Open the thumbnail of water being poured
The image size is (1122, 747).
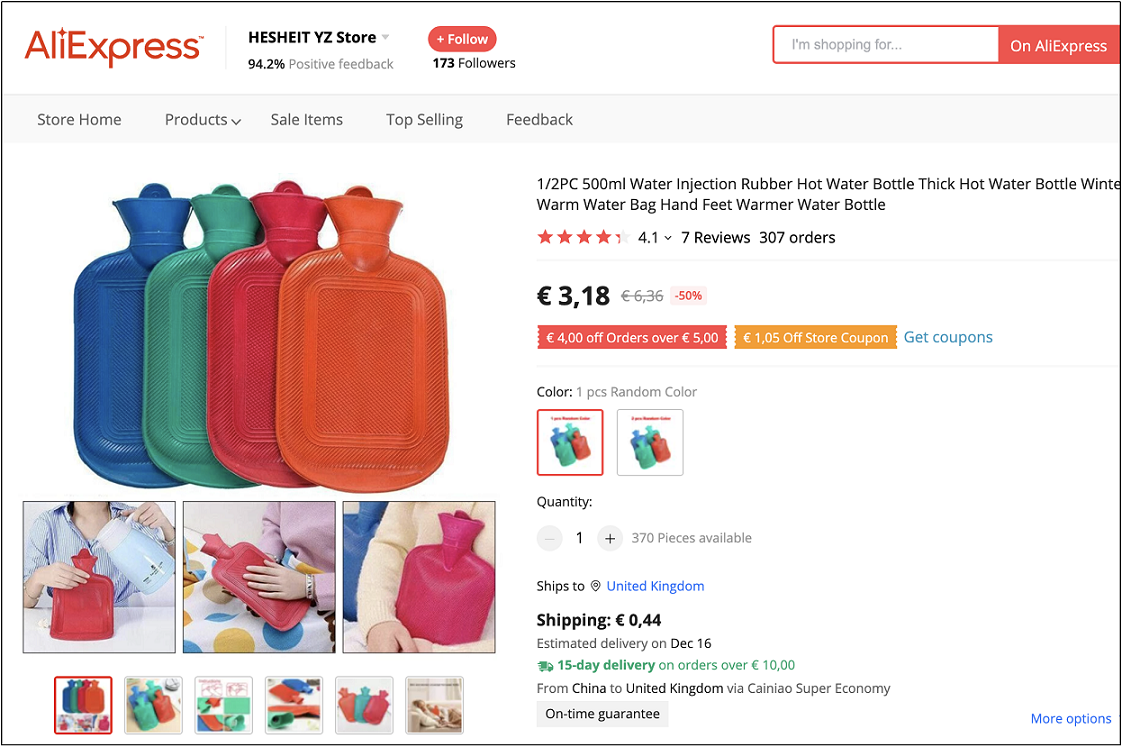[x=99, y=577]
